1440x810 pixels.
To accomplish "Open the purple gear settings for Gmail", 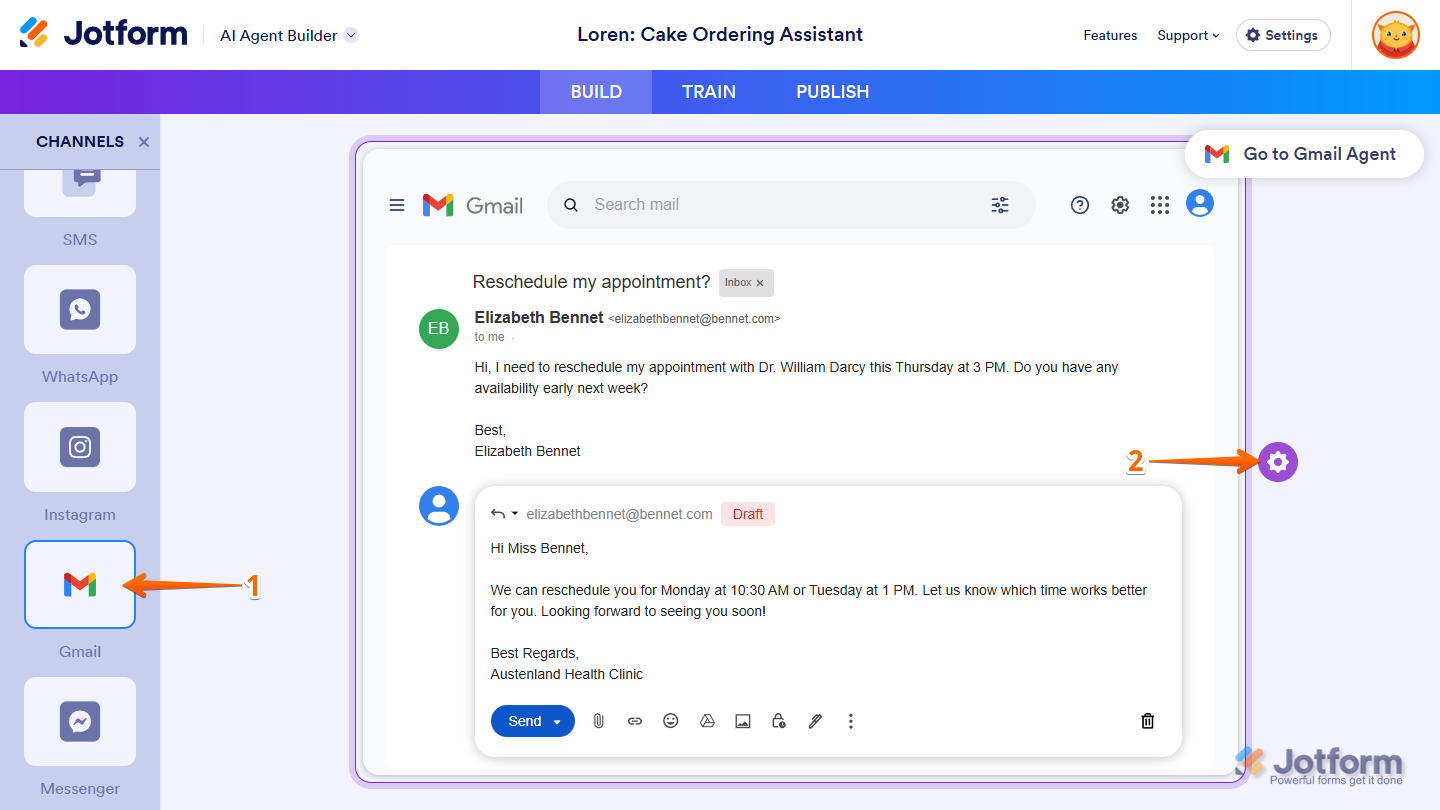I will pos(1278,462).
